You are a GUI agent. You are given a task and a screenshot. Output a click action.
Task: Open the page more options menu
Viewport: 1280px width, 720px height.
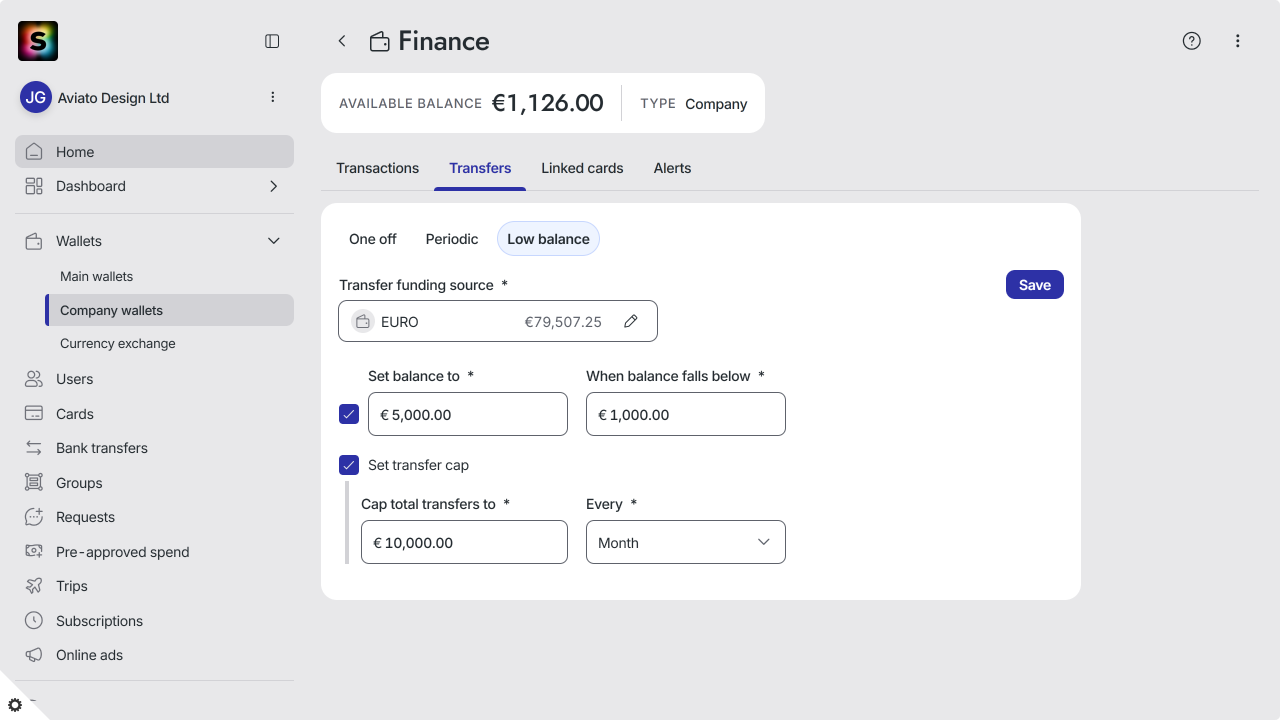click(x=1238, y=41)
